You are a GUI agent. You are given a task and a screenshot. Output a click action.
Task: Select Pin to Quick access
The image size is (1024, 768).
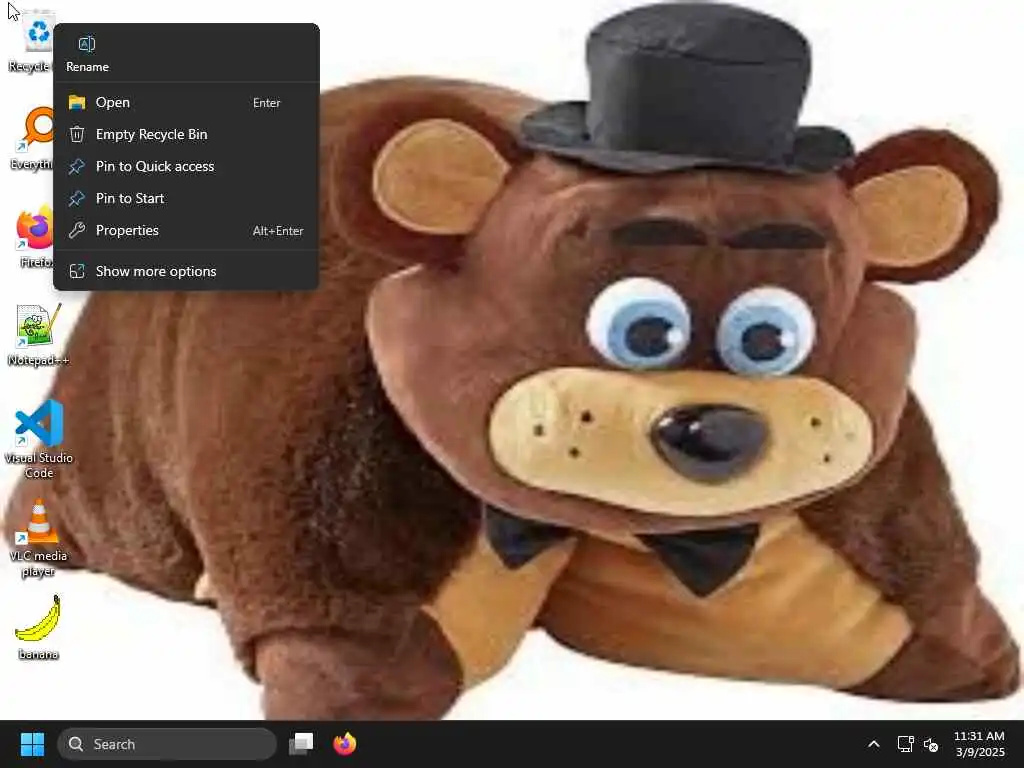pos(186,167)
